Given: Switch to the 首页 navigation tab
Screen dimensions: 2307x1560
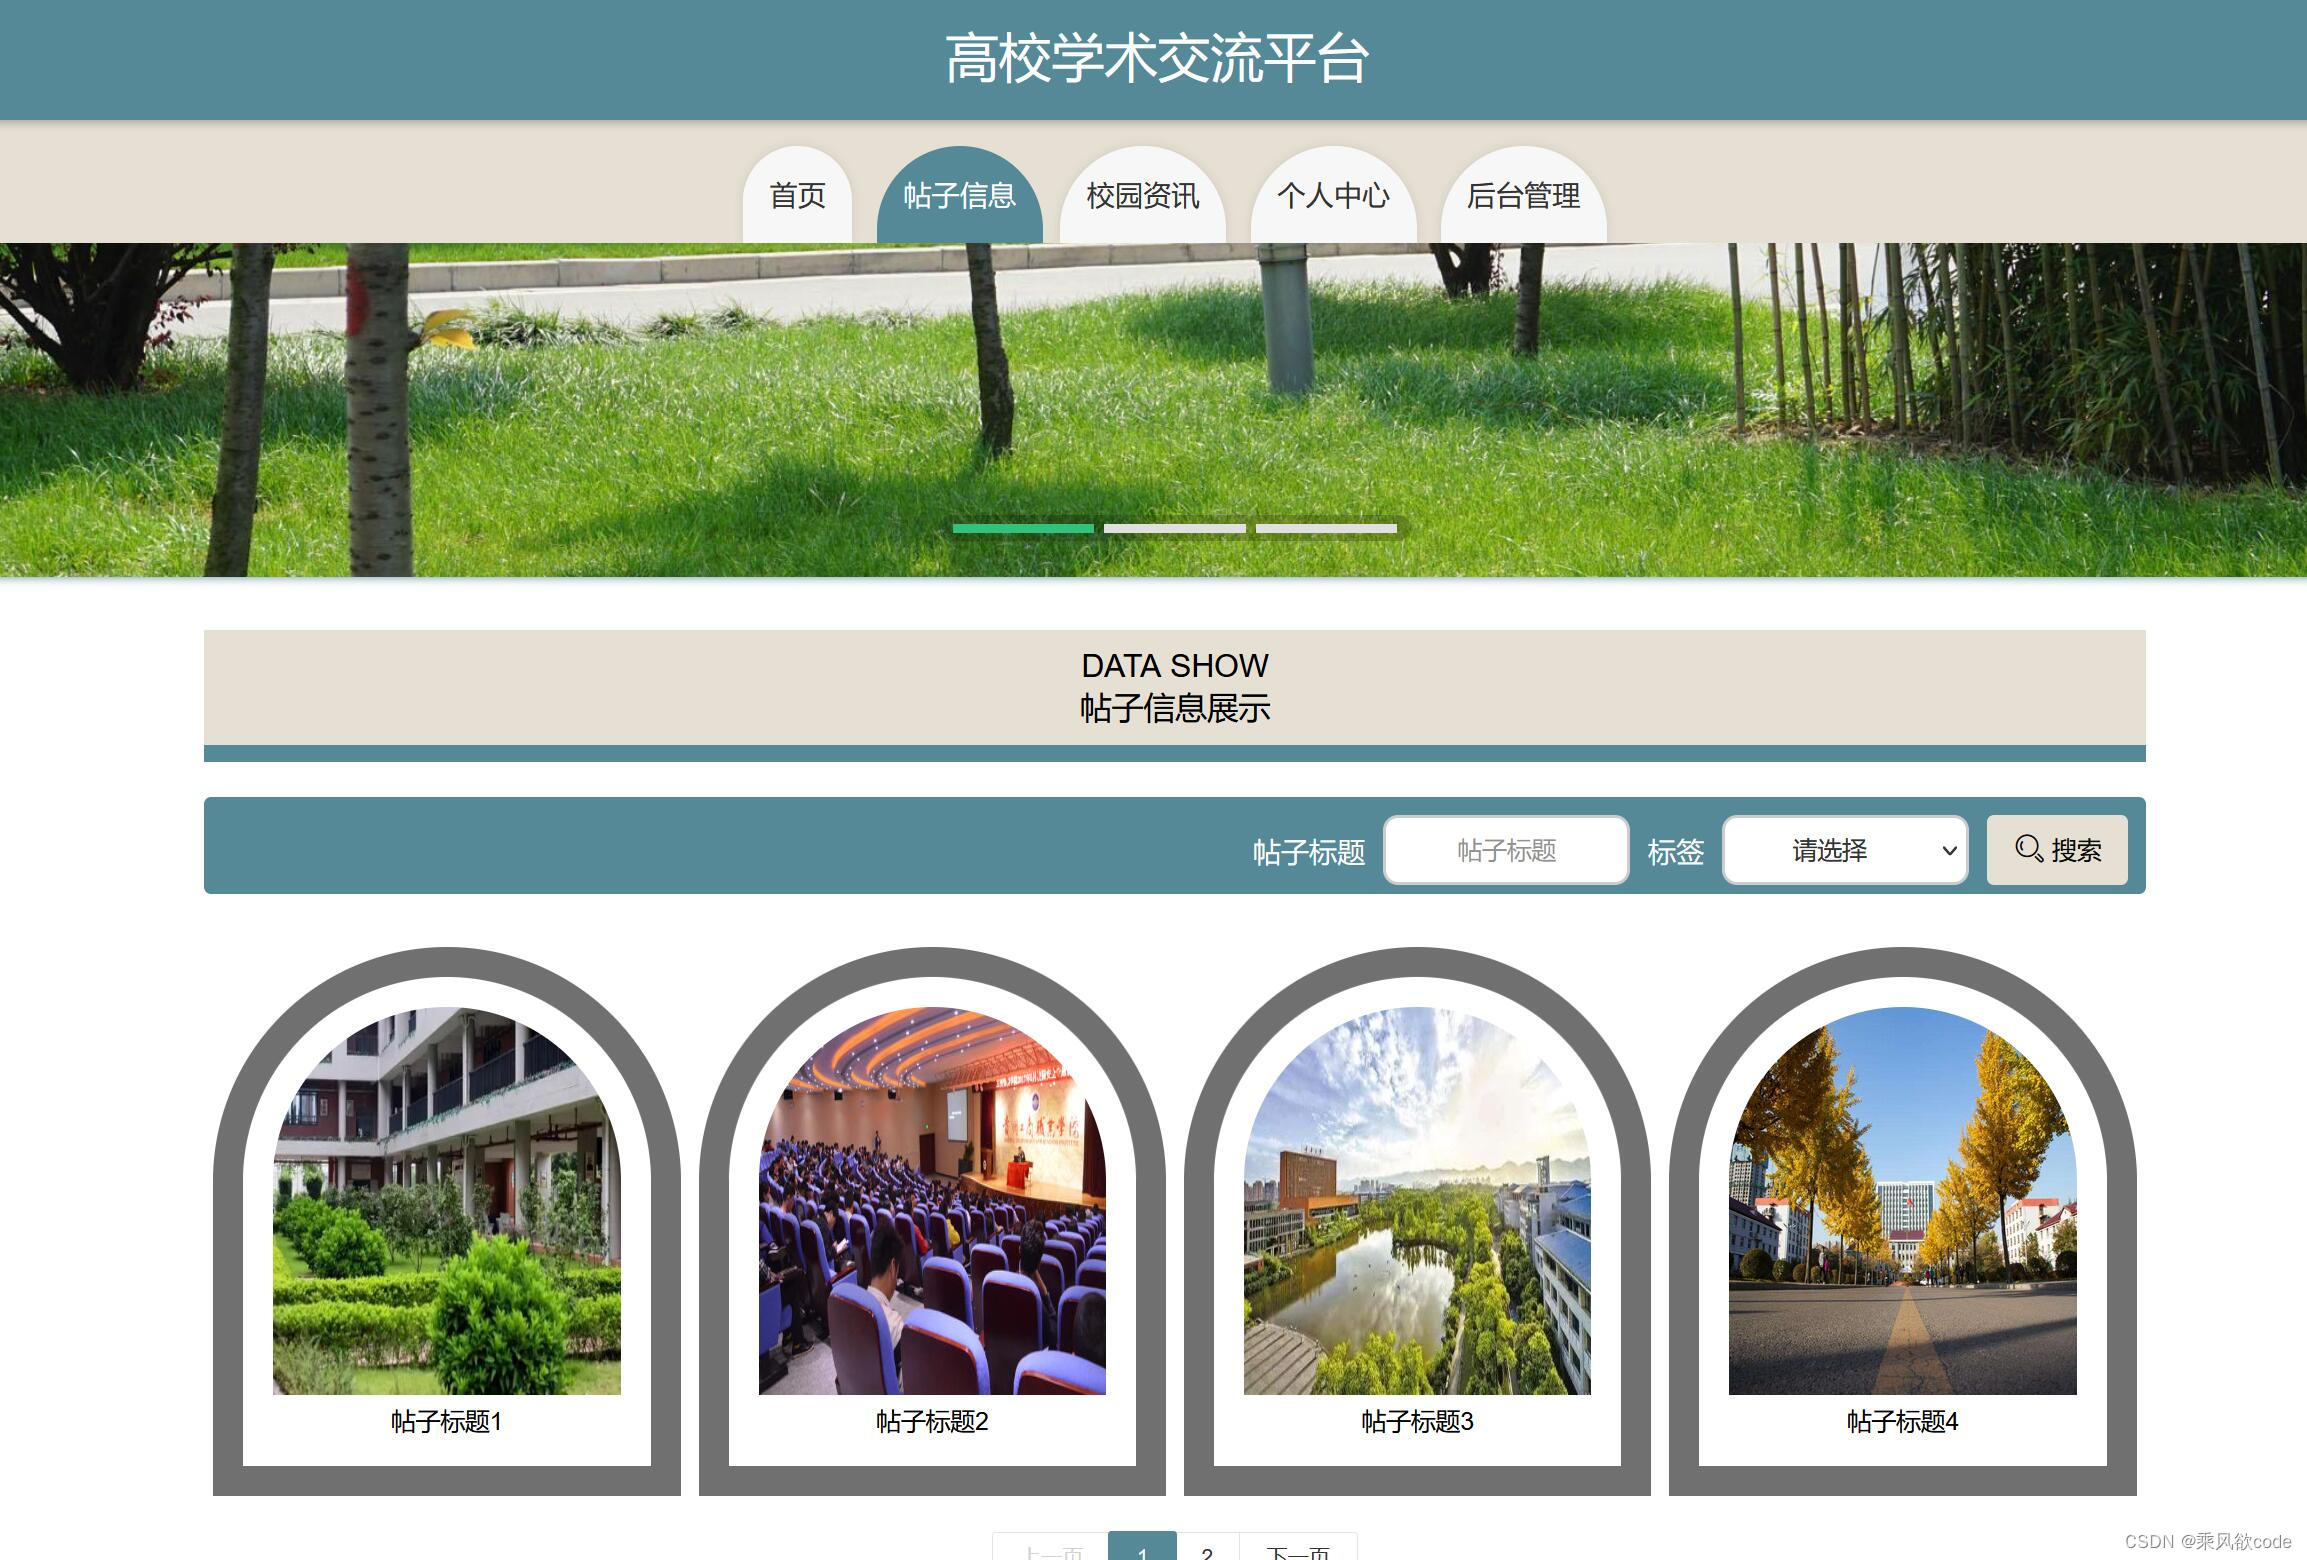Looking at the screenshot, I should click(x=796, y=197).
